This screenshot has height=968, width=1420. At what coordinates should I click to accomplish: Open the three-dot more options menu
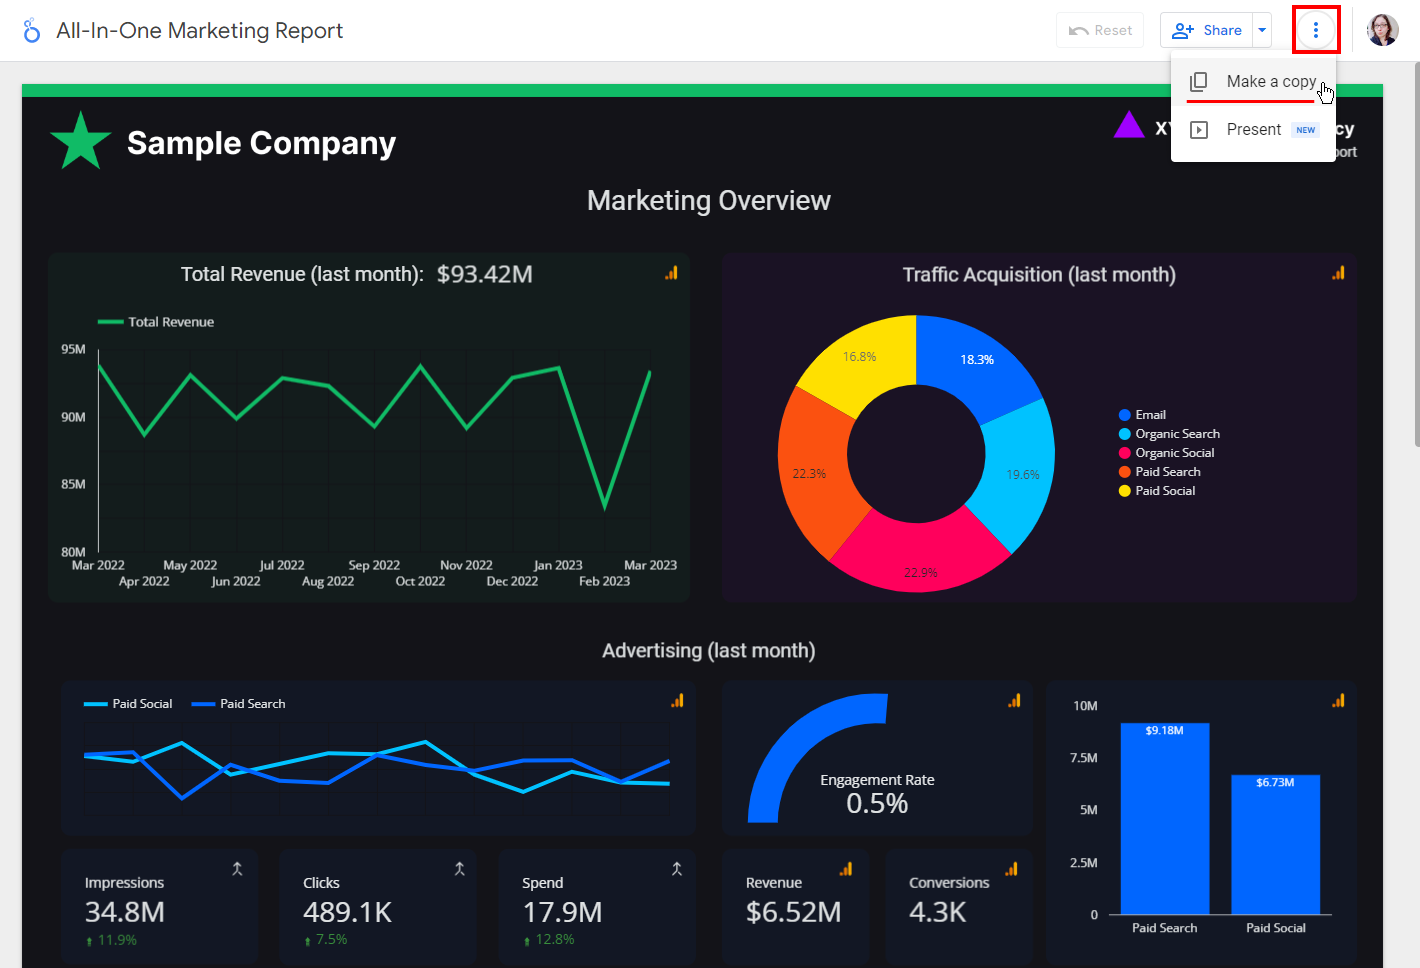click(1315, 30)
